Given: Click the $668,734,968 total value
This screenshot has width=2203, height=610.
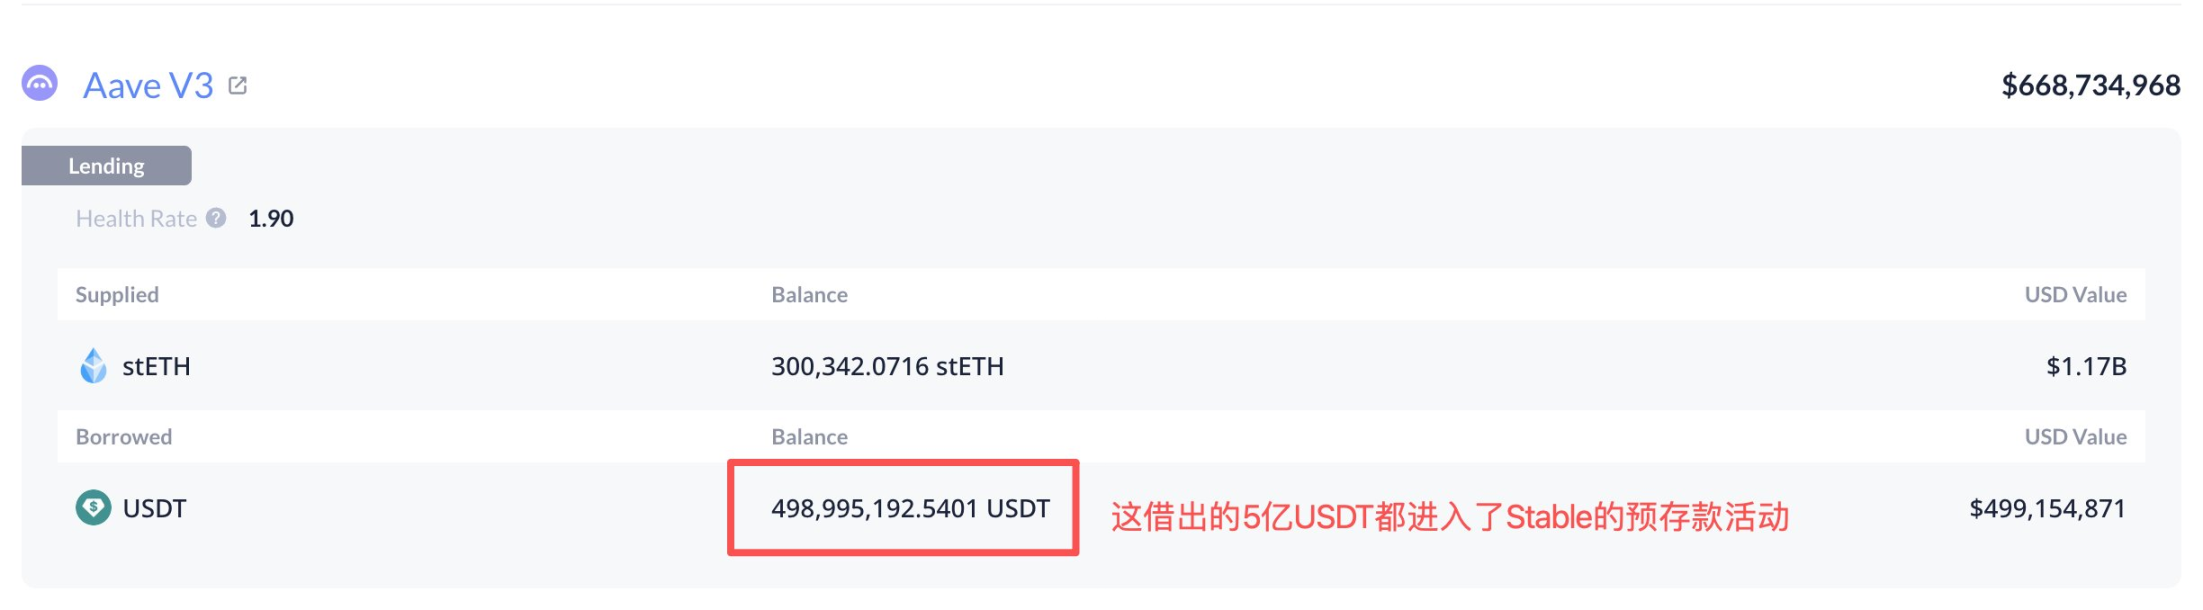Looking at the screenshot, I should 2090,86.
